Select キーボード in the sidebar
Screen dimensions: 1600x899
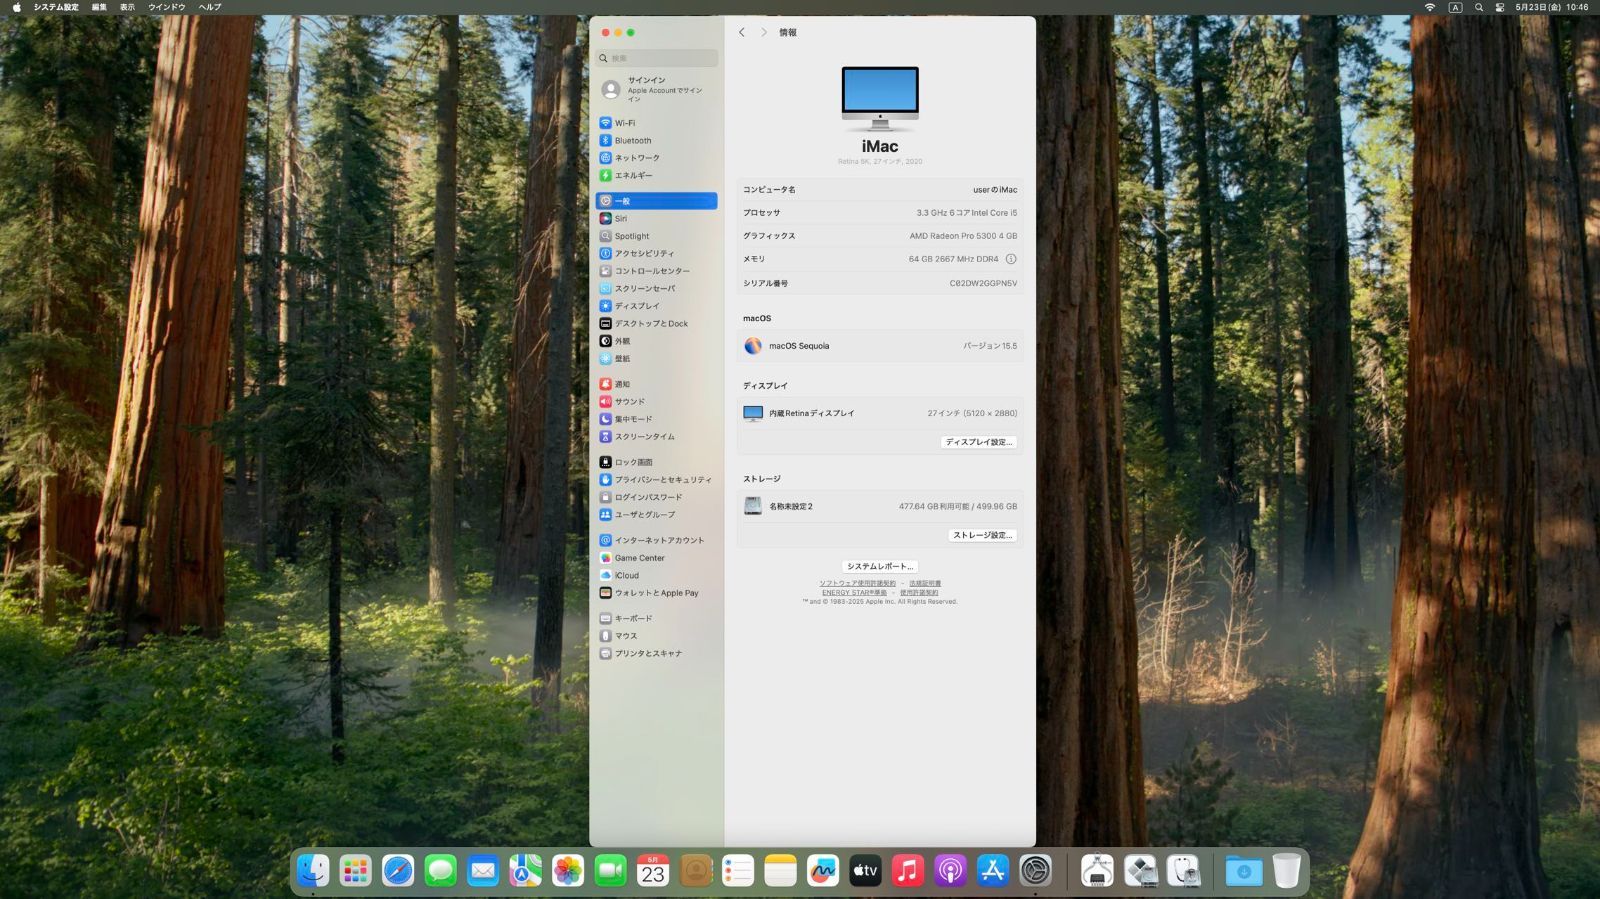tap(656, 618)
